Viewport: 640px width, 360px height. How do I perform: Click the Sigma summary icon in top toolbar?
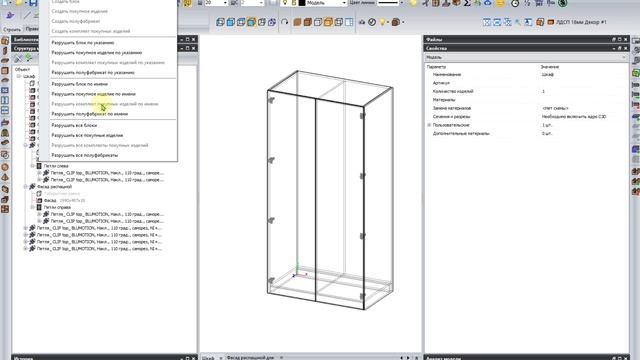click(x=467, y=3)
